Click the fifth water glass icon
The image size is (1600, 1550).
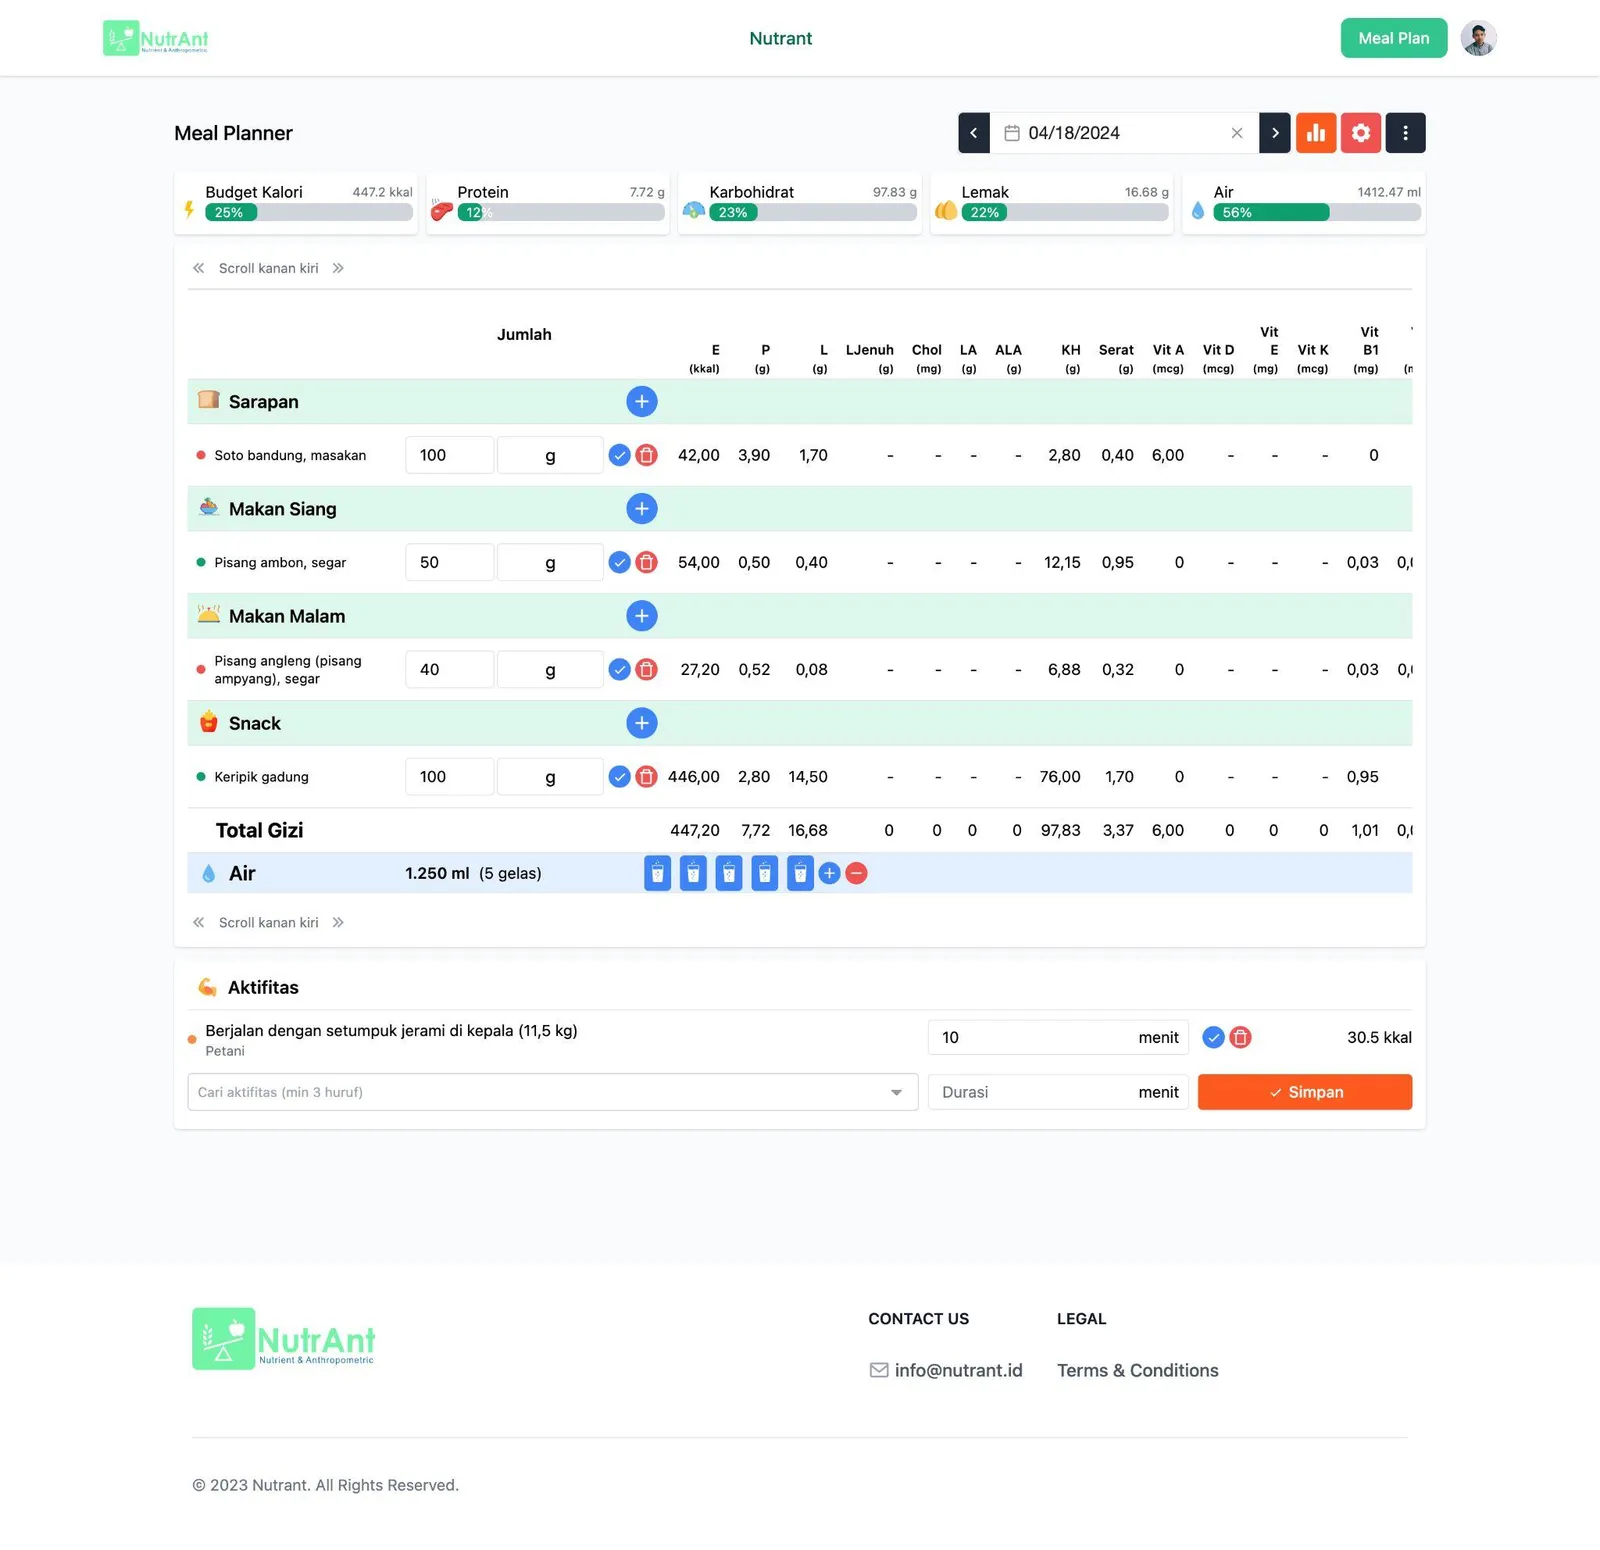pyautogui.click(x=800, y=873)
